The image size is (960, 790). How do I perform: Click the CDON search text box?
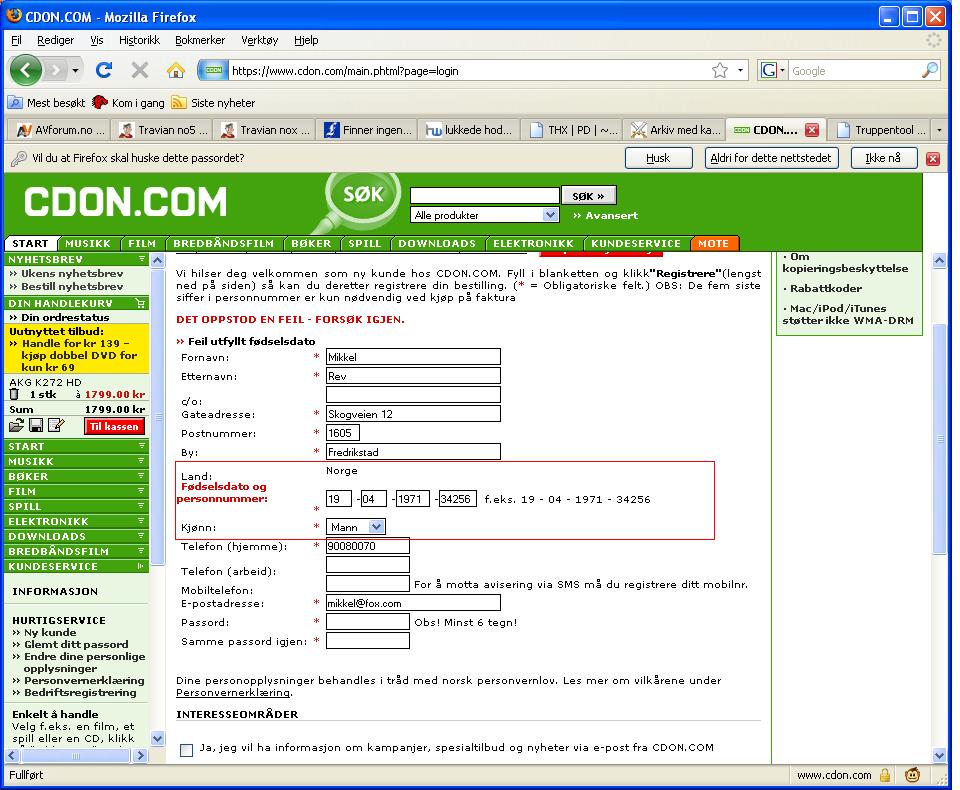[485, 195]
